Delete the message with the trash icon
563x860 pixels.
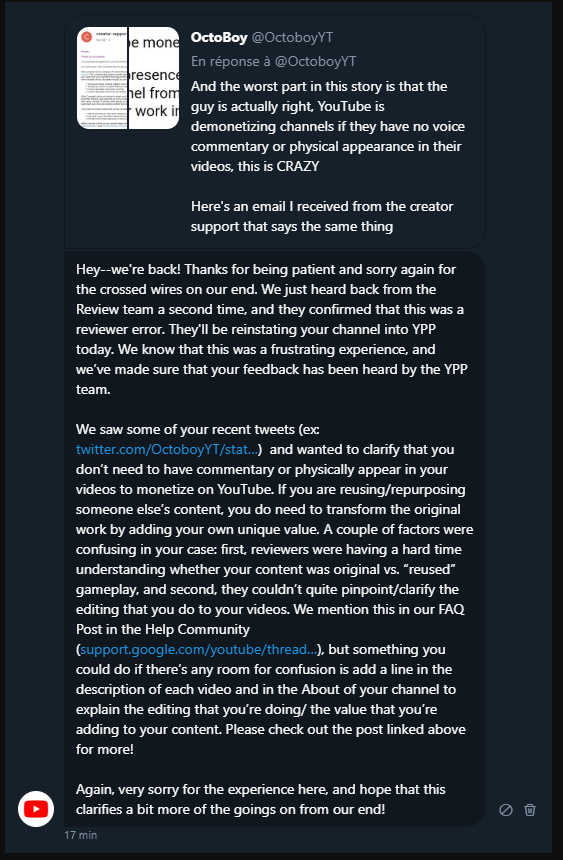530,810
